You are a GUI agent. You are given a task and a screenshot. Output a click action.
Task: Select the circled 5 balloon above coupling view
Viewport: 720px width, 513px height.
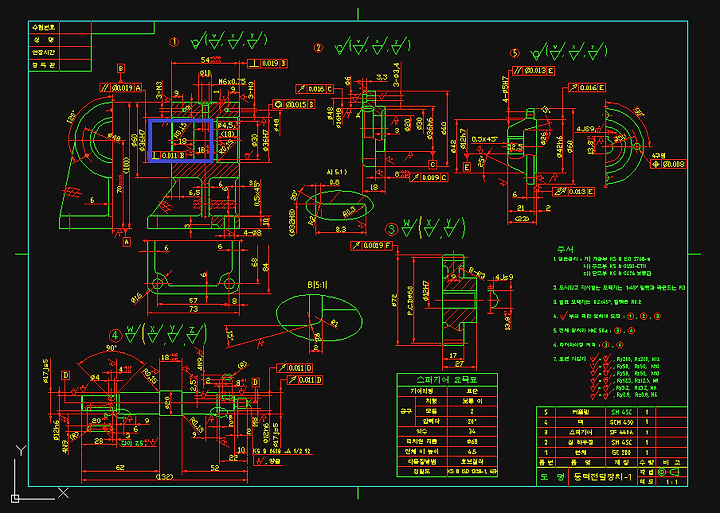coord(515,53)
